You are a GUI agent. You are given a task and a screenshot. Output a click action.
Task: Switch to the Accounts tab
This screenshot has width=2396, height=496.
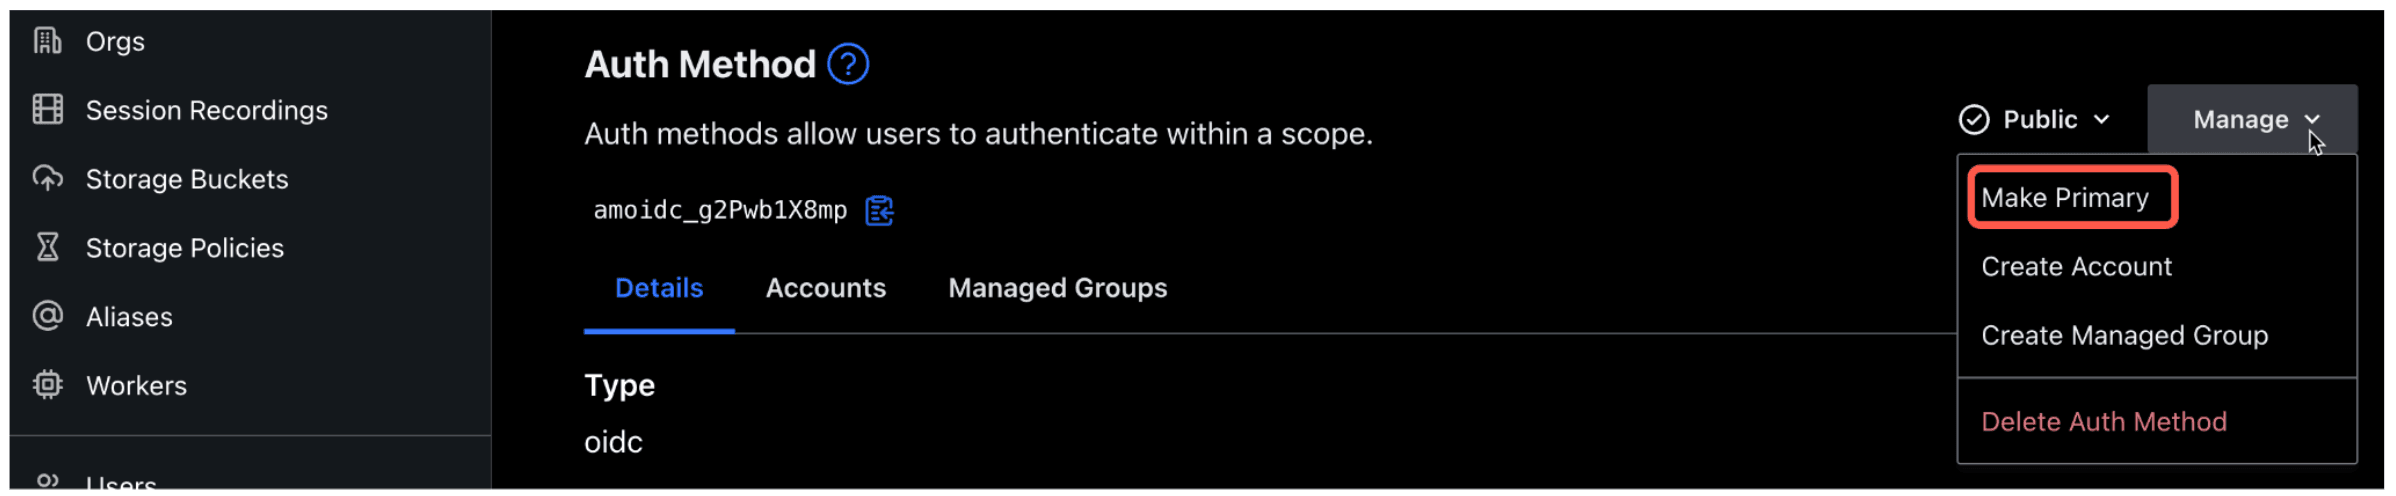(x=826, y=288)
